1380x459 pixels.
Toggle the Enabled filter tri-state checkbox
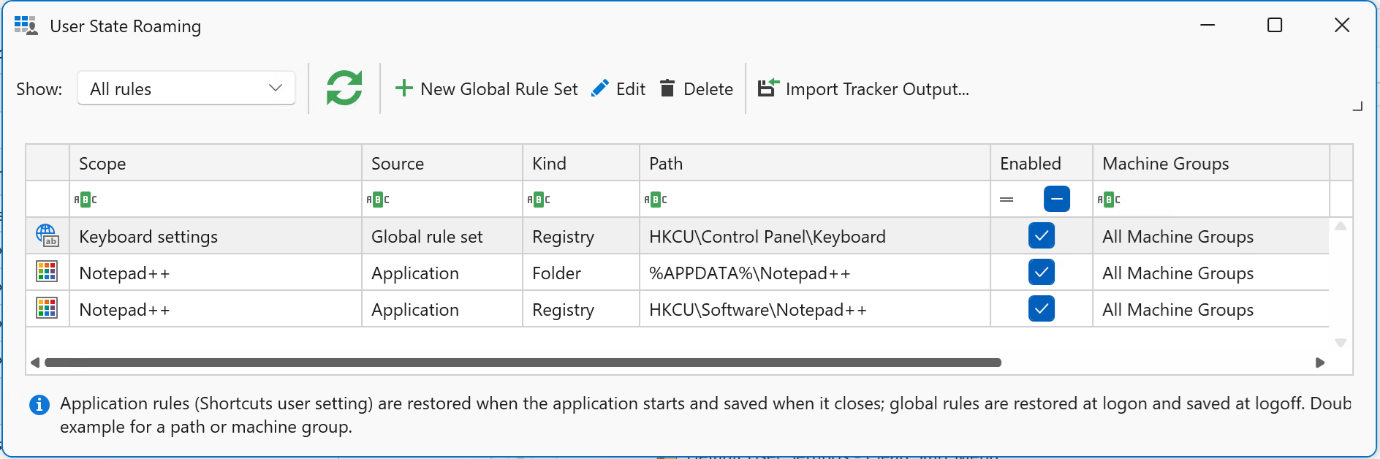coord(1057,199)
